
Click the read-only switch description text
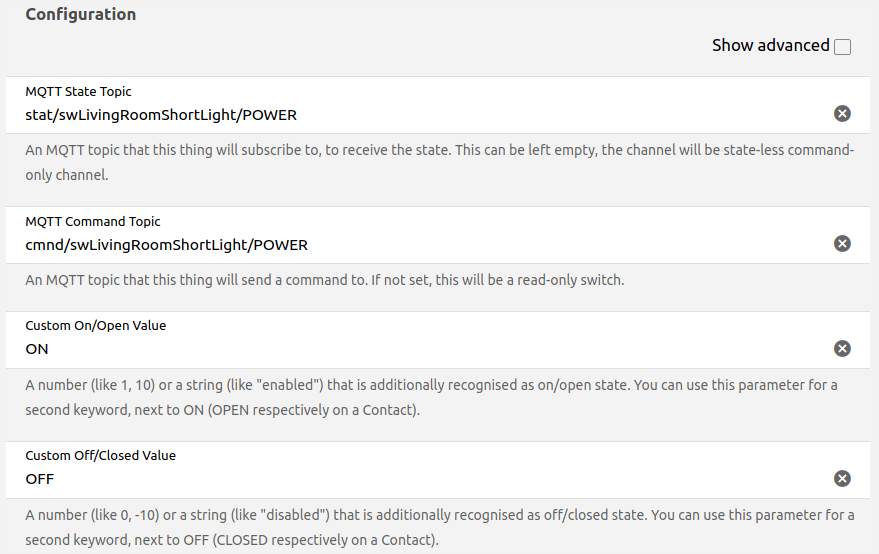point(324,280)
